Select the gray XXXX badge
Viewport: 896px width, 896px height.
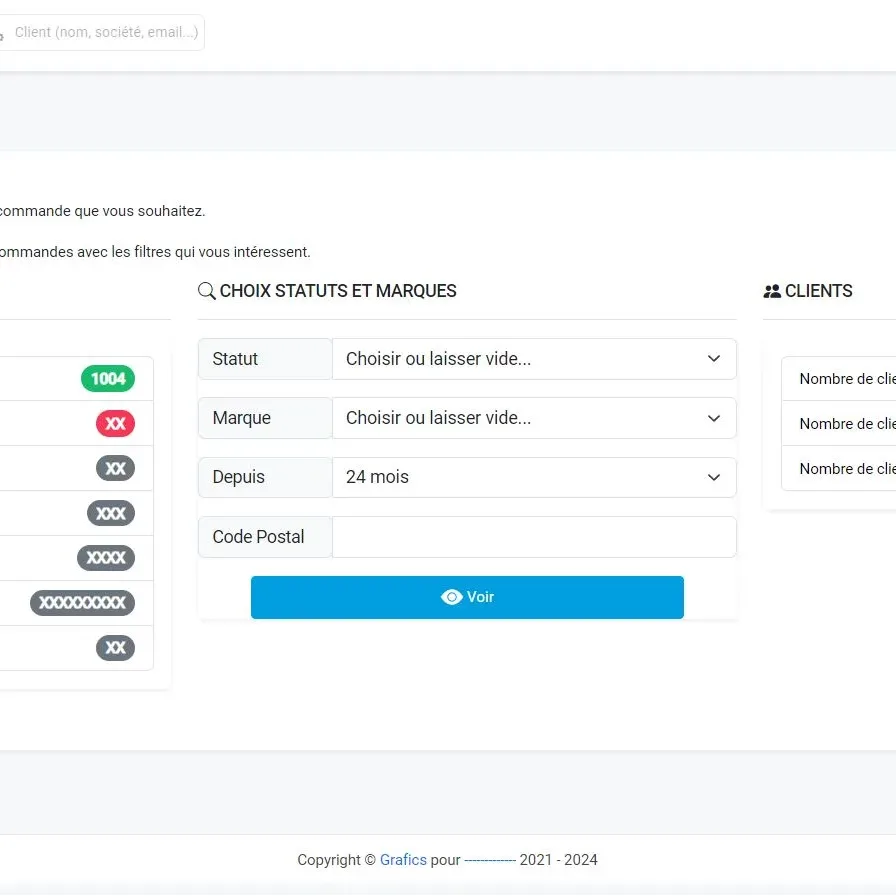coord(106,558)
